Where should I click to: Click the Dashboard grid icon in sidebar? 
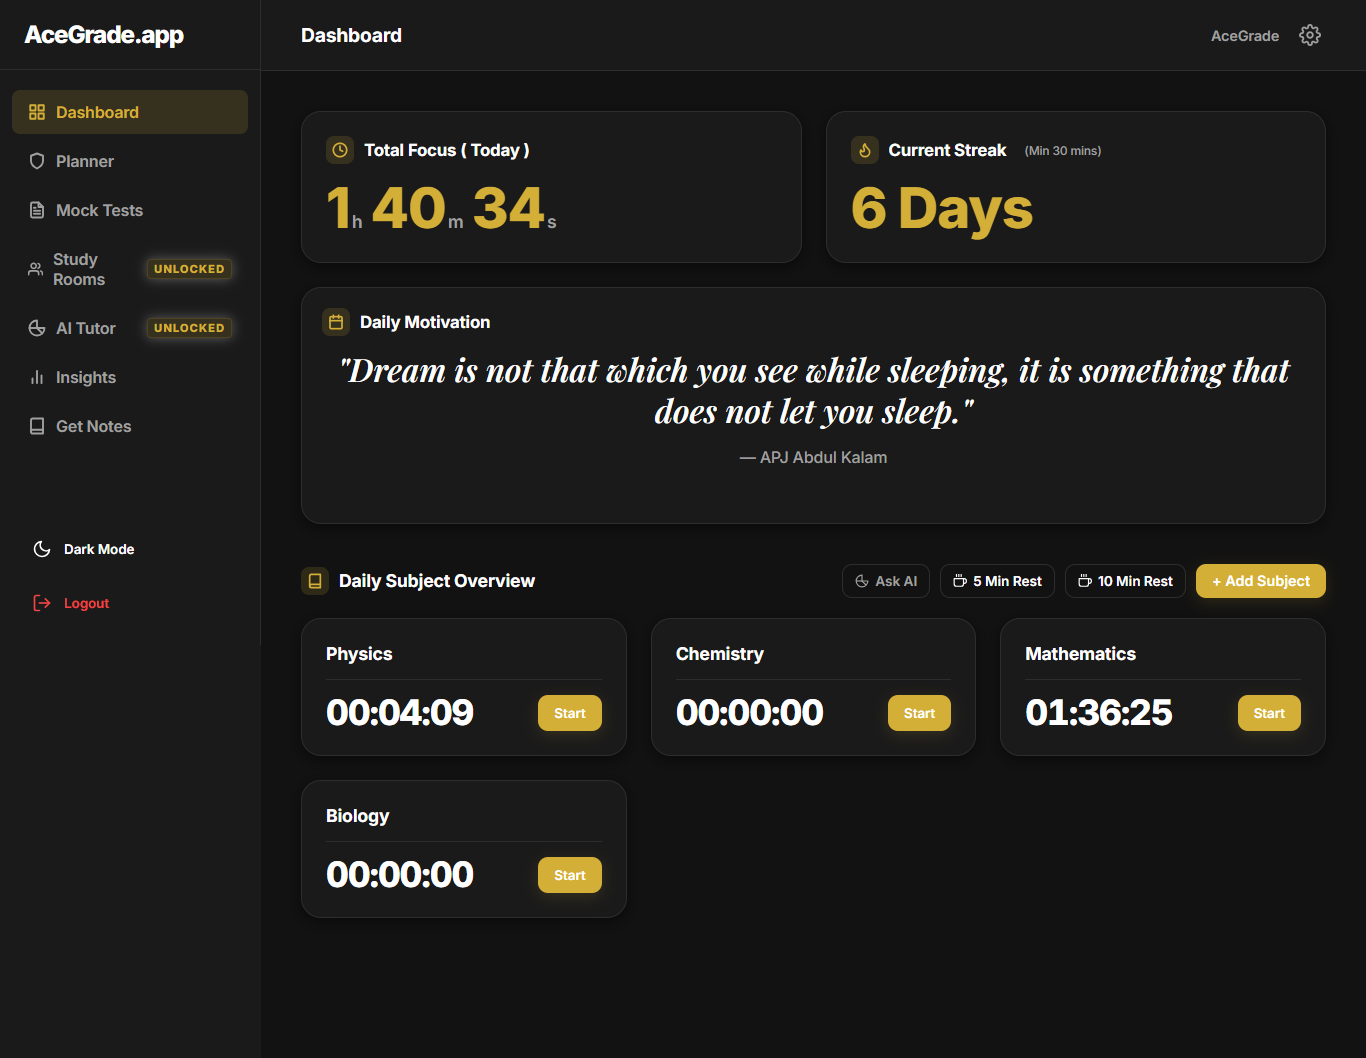pos(37,112)
